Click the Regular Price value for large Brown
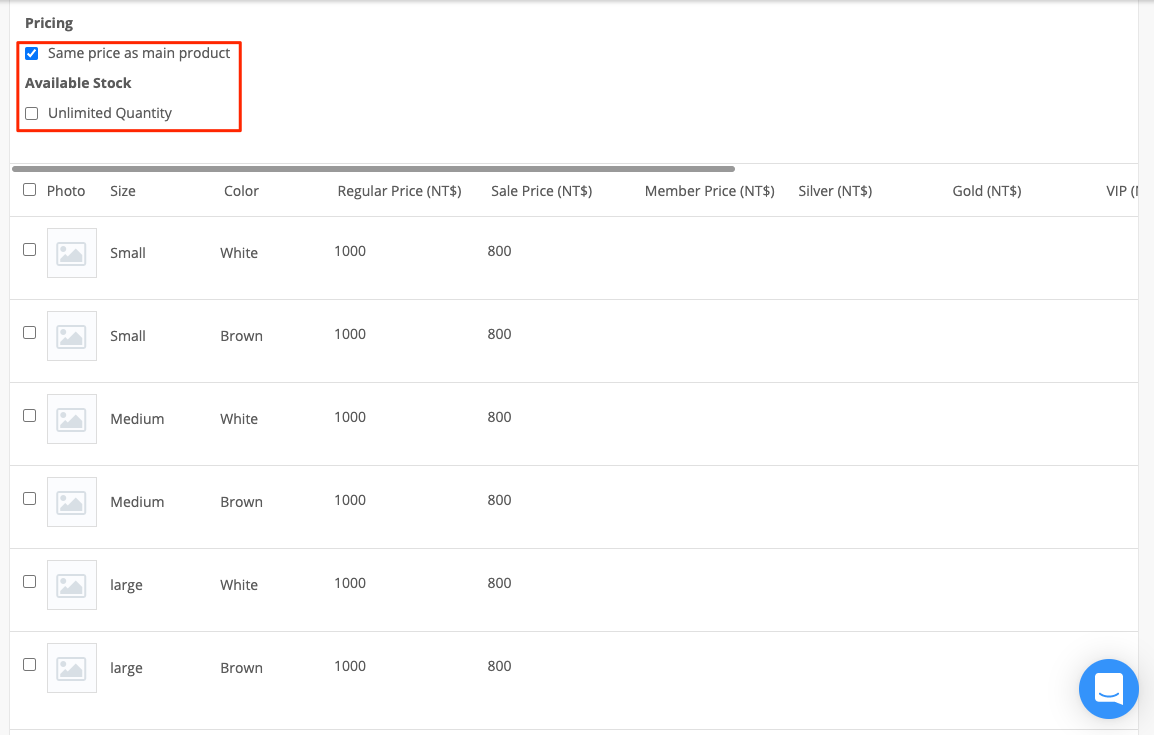Screen dimensions: 1154x735 coord(349,666)
